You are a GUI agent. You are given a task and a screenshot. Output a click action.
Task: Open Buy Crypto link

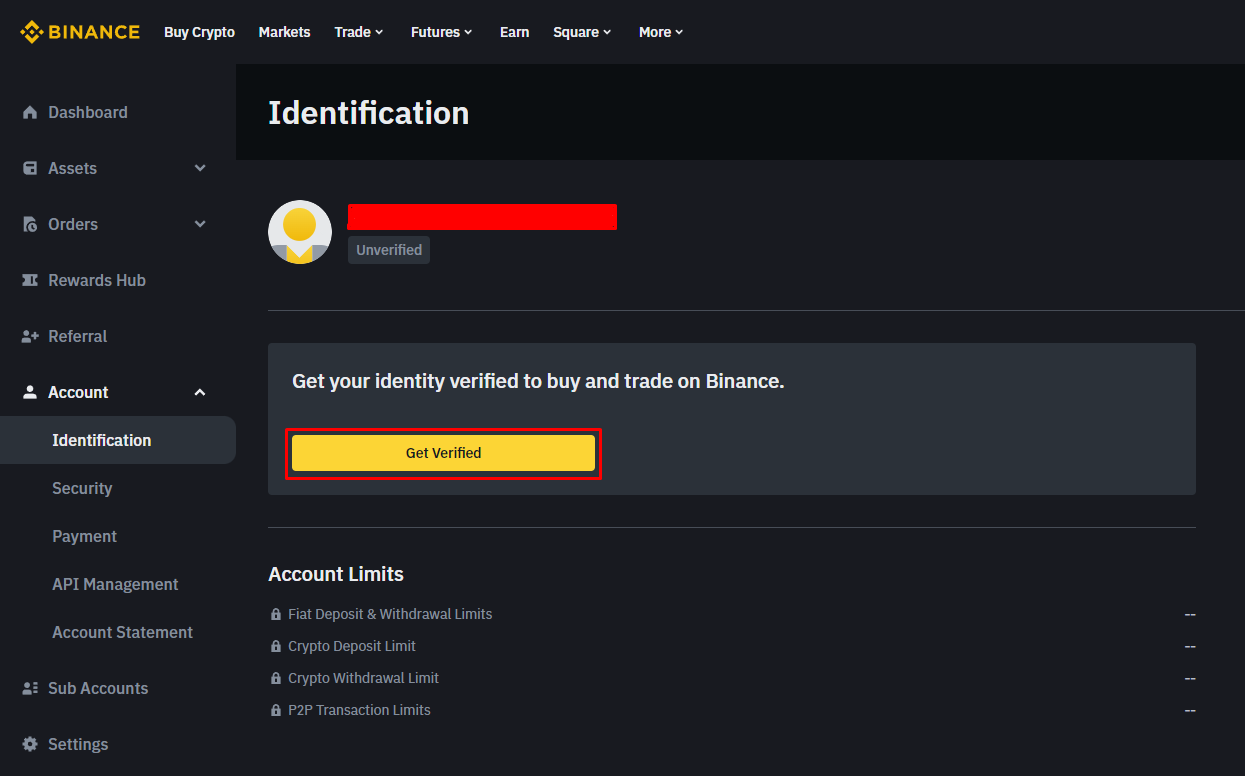(199, 32)
